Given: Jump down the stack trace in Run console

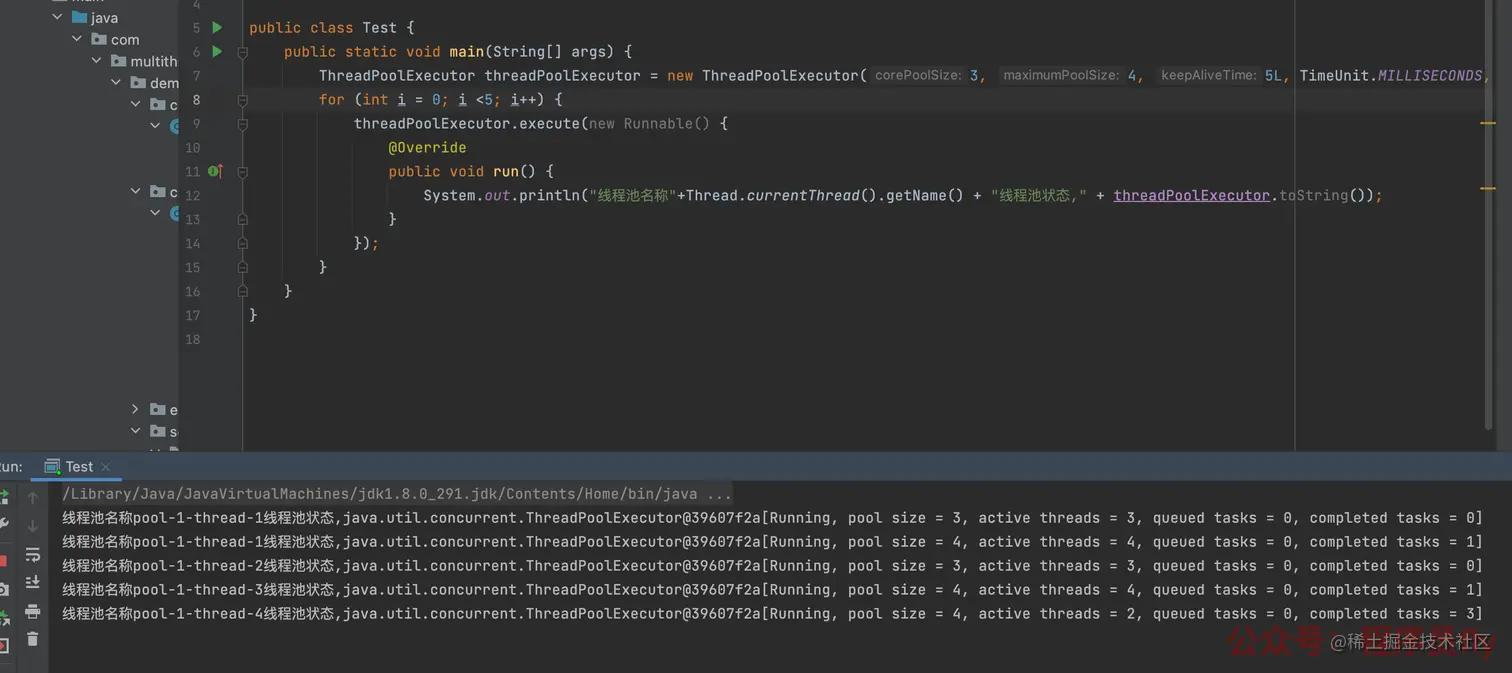Looking at the screenshot, I should pyautogui.click(x=33, y=526).
